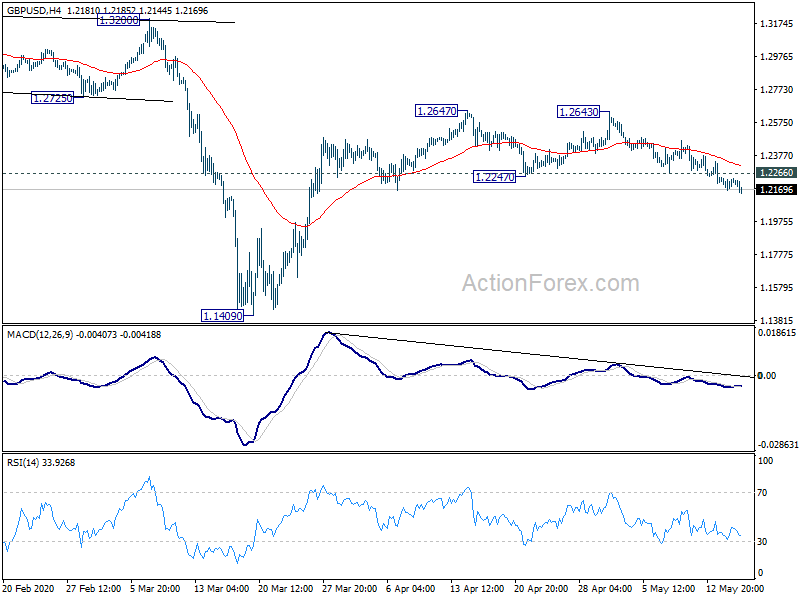Click the MACD 0.018615 scale value

(x=777, y=332)
